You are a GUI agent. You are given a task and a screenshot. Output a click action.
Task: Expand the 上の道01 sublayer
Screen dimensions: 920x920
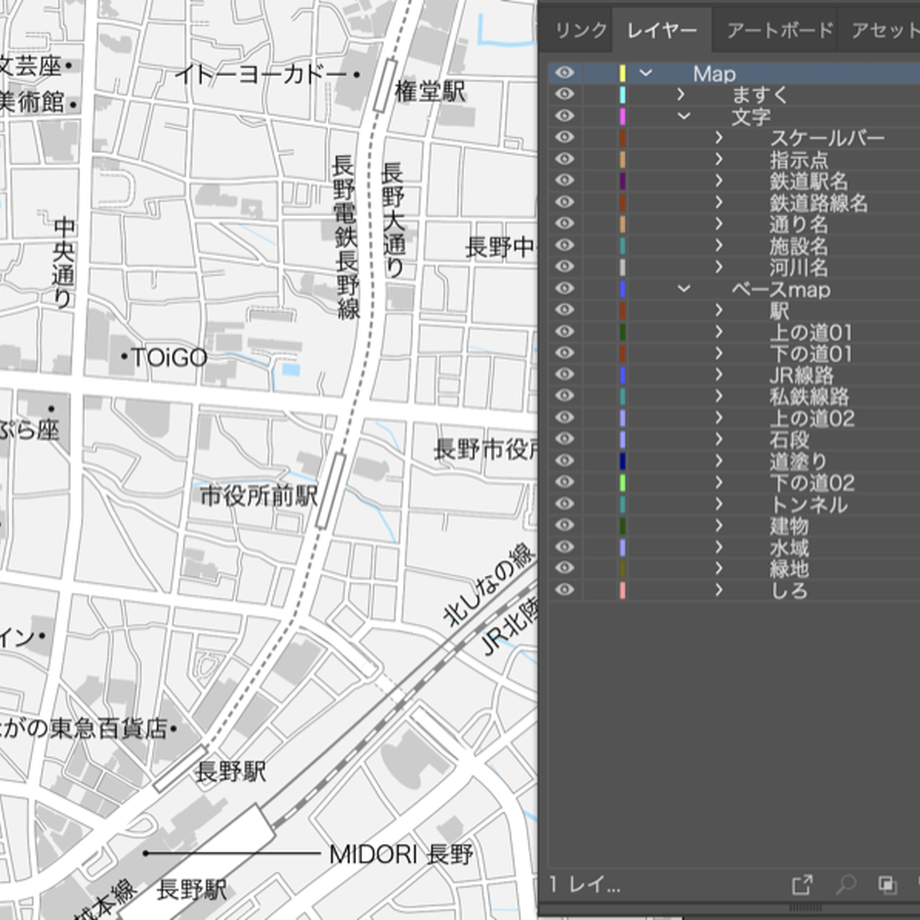click(x=719, y=332)
